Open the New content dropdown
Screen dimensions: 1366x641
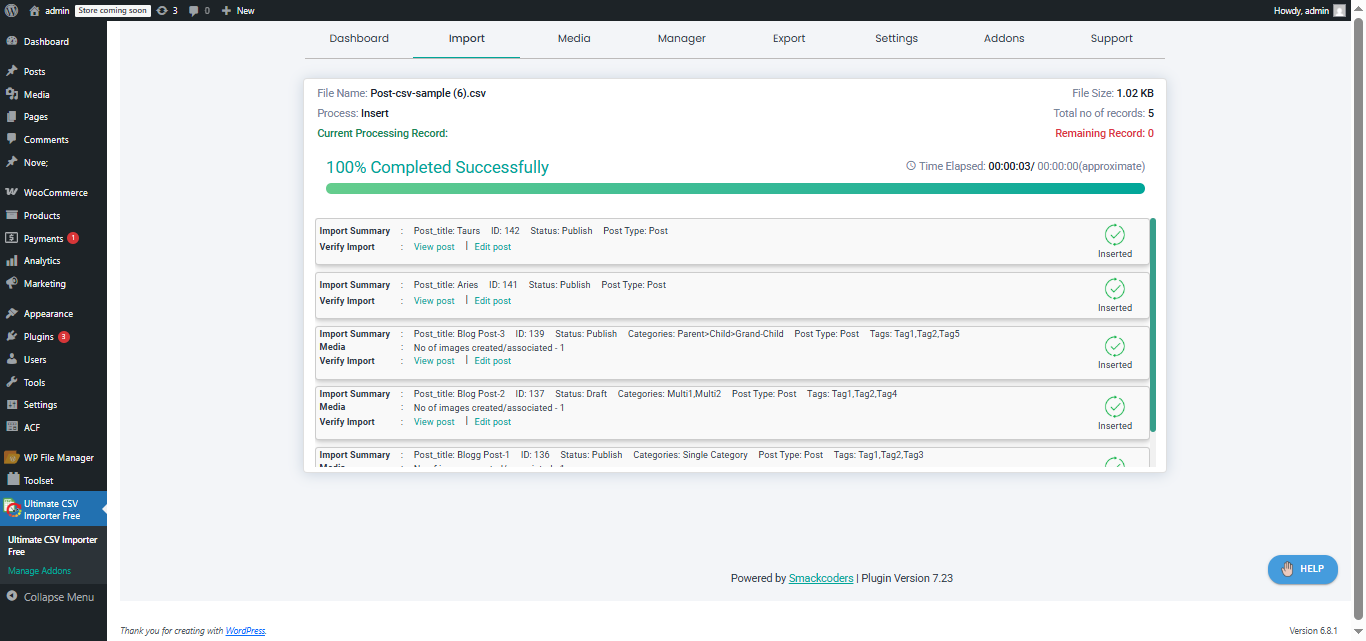tap(238, 10)
